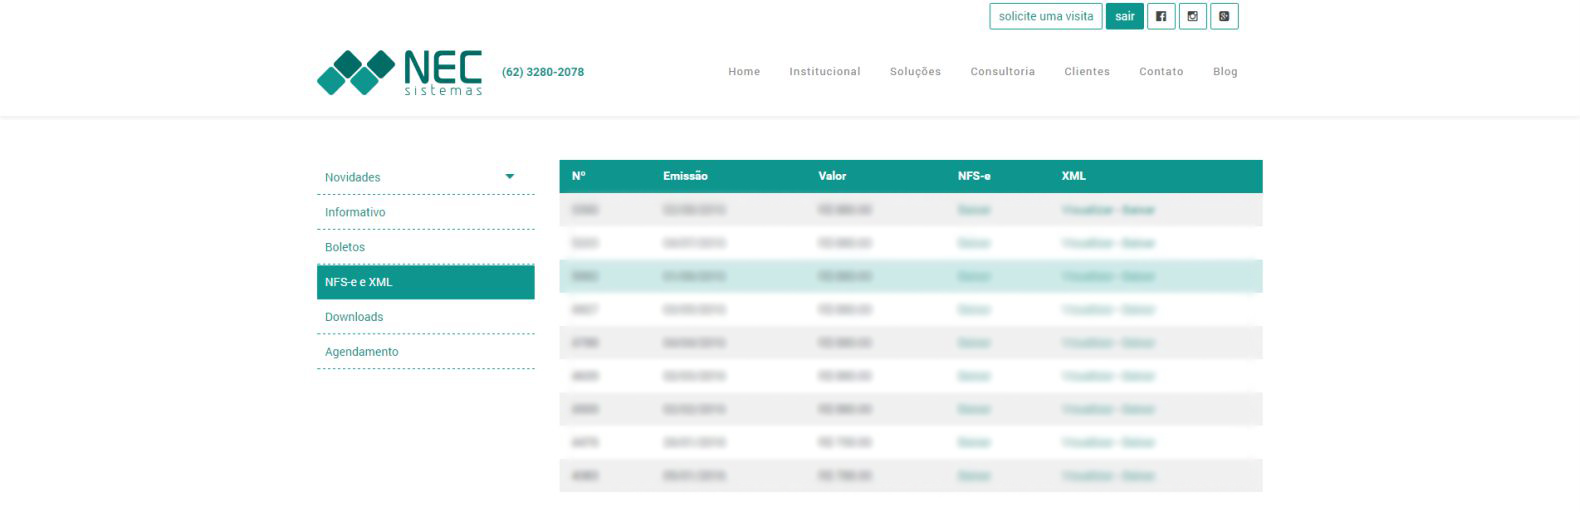Click 'solicite uma visita' button
This screenshot has width=1580, height=512.
[x=1045, y=17]
